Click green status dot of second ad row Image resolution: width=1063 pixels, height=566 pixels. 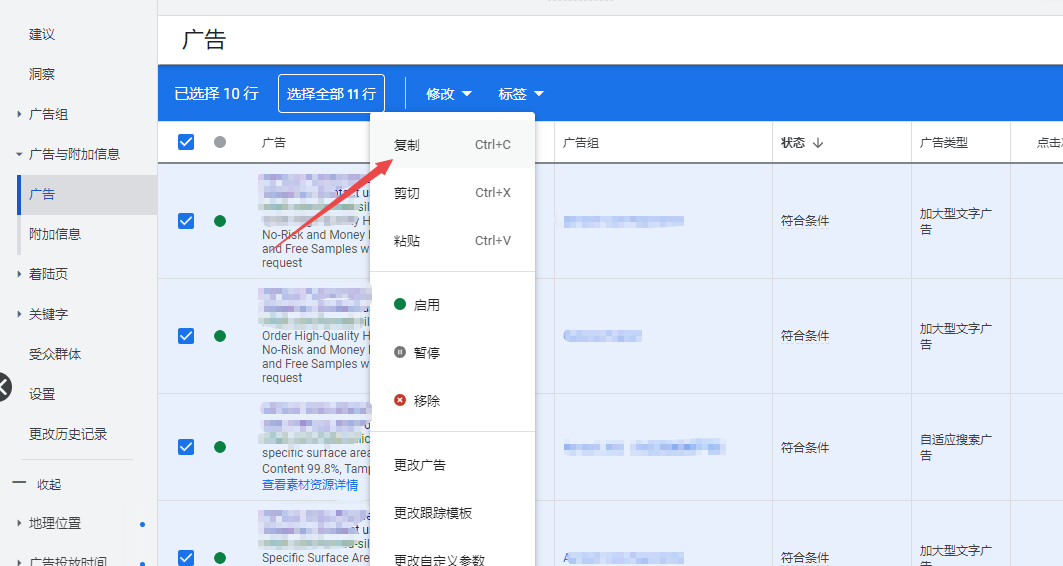[x=220, y=336]
